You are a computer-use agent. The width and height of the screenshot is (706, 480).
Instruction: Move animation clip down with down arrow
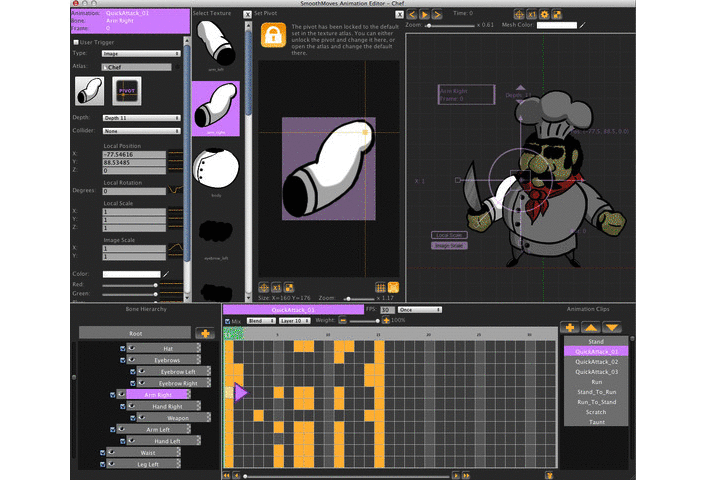pos(612,327)
